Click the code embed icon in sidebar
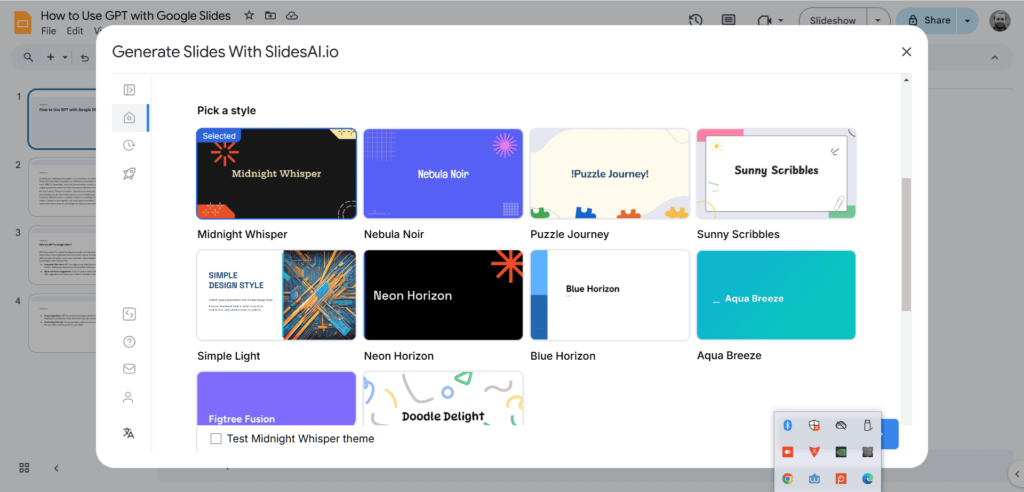 coord(129,314)
